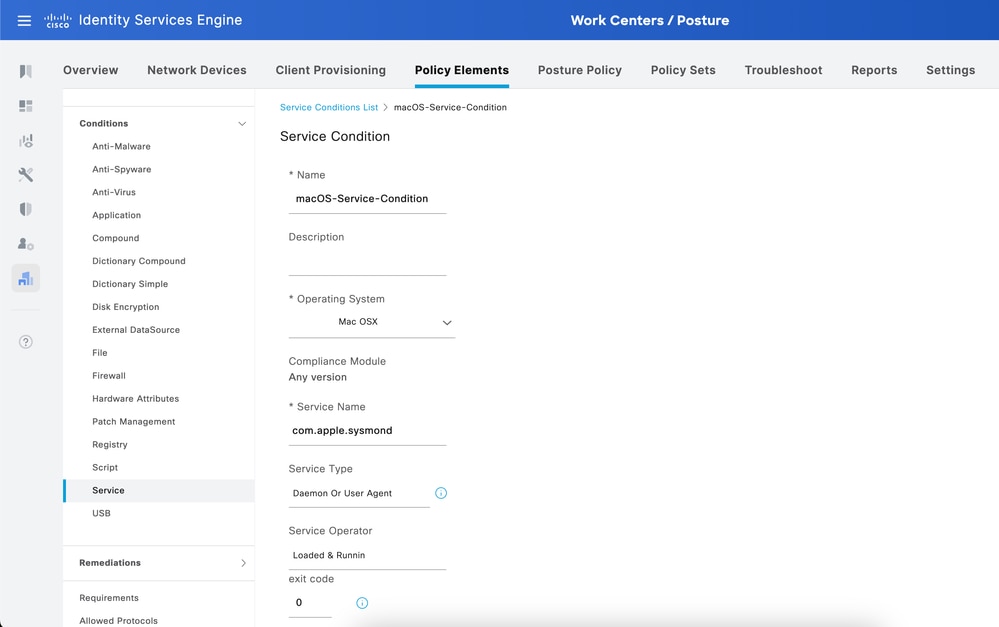Screen dimensions: 999x627
Task: Click the Work Centers / Posture title
Action: click(x=650, y=20)
